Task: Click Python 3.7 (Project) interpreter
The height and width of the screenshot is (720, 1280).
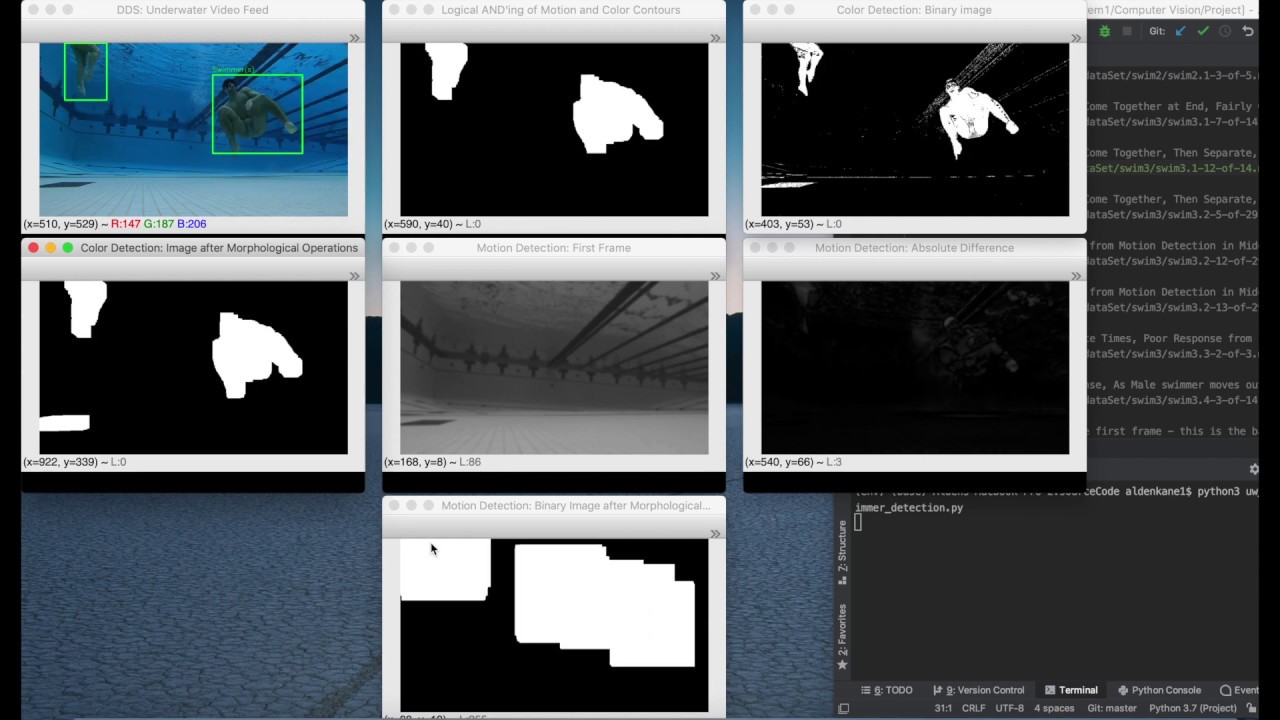Action: tap(1195, 708)
